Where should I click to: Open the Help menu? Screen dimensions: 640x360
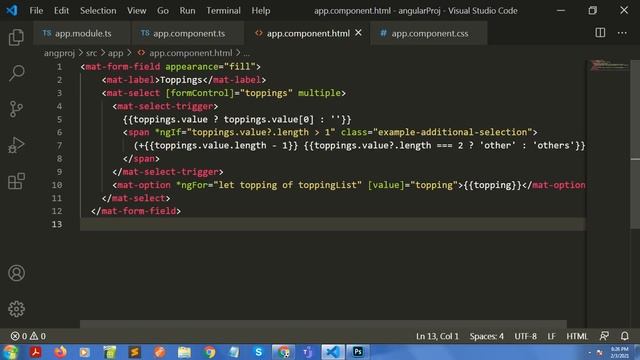click(261, 11)
